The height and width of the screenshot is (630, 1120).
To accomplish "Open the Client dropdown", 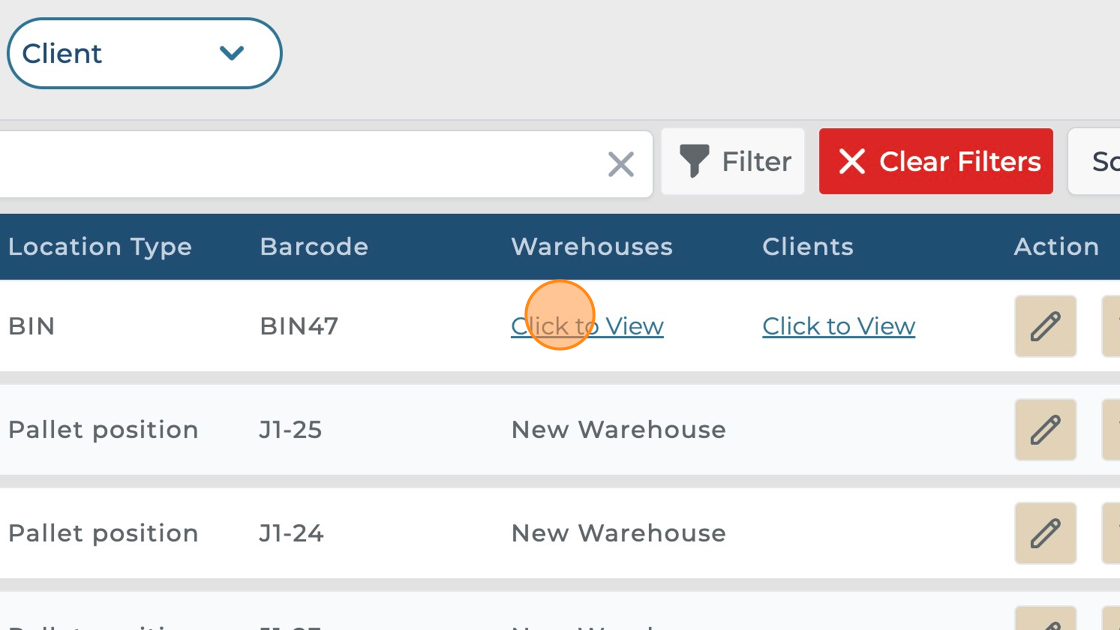I will point(144,53).
